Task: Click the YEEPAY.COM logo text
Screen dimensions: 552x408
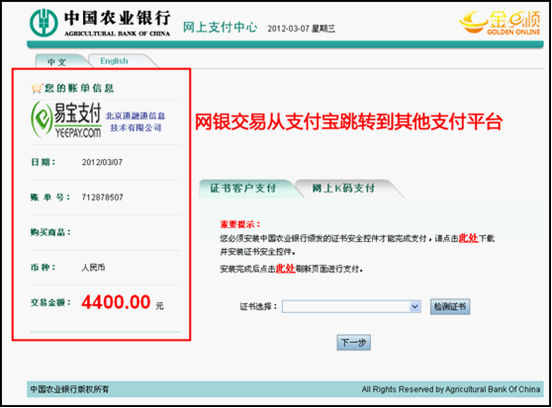Action: 78,132
